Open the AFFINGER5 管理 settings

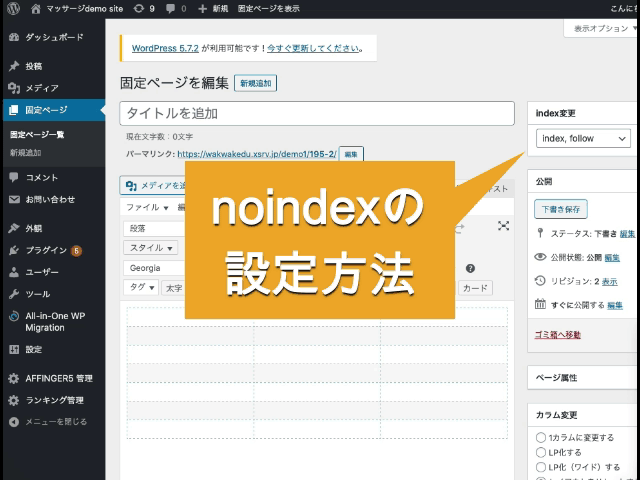(58, 378)
